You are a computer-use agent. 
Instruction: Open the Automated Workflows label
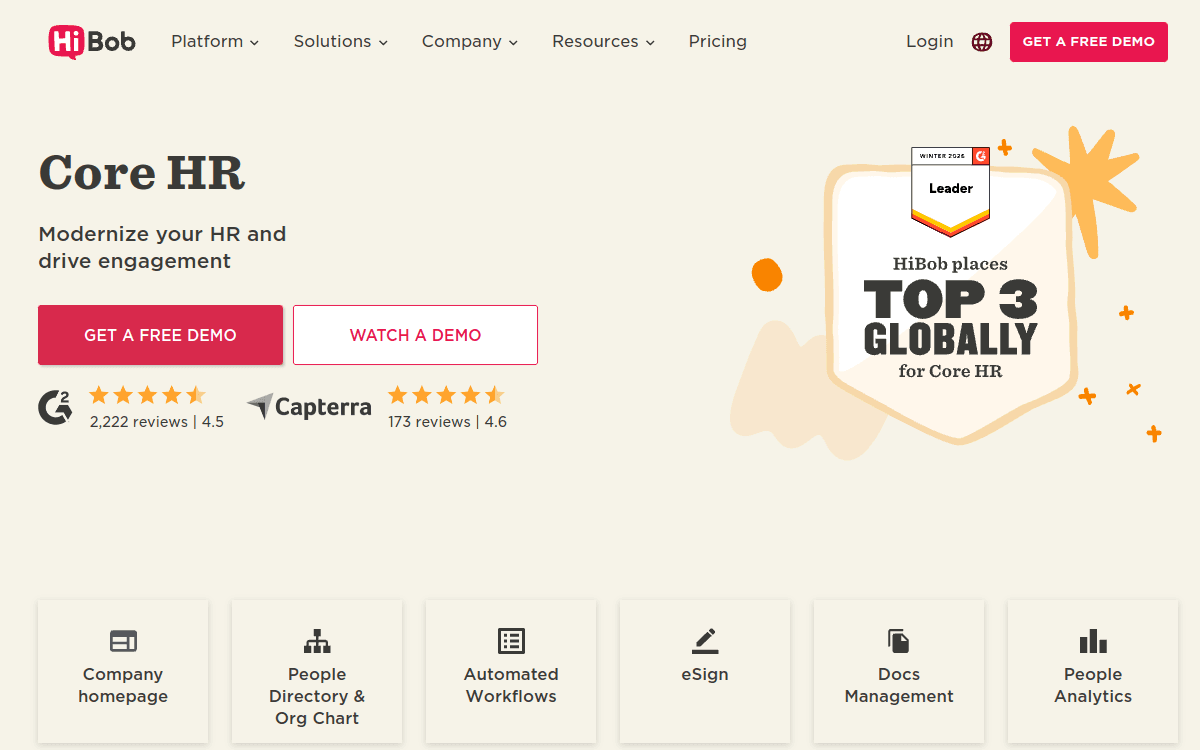coord(511,686)
